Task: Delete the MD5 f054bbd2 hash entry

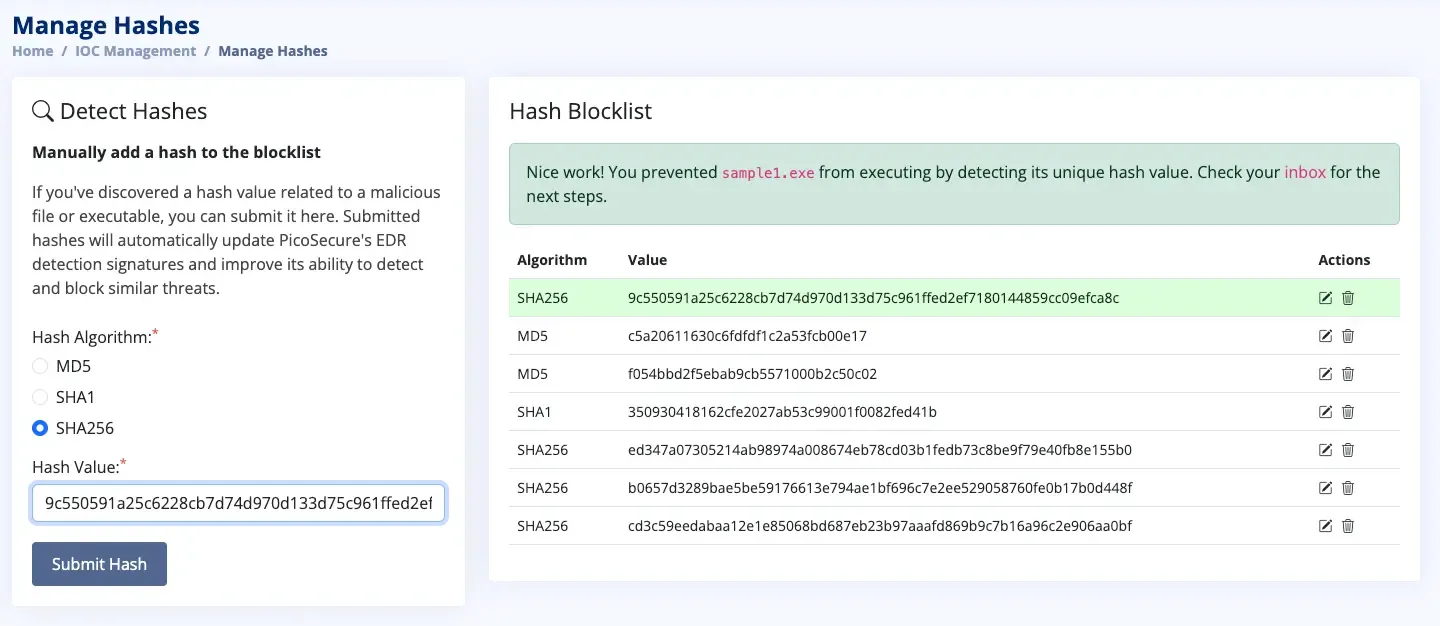Action: [x=1348, y=374]
